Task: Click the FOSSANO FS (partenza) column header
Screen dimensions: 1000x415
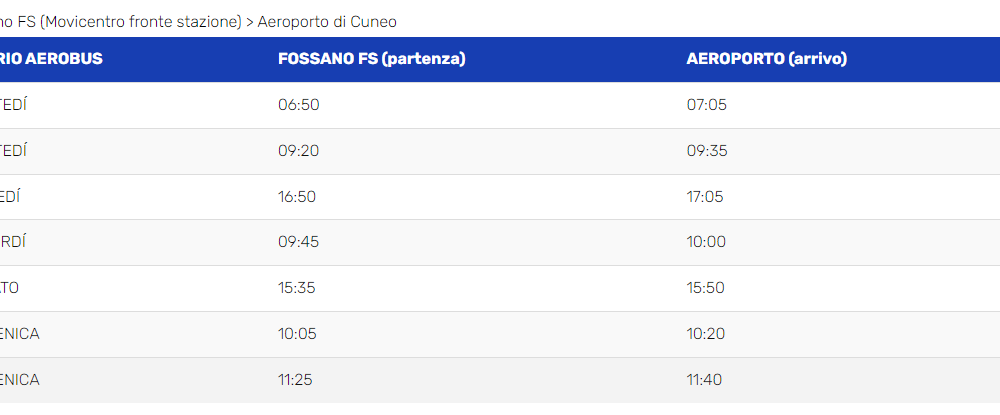Action: [371, 59]
